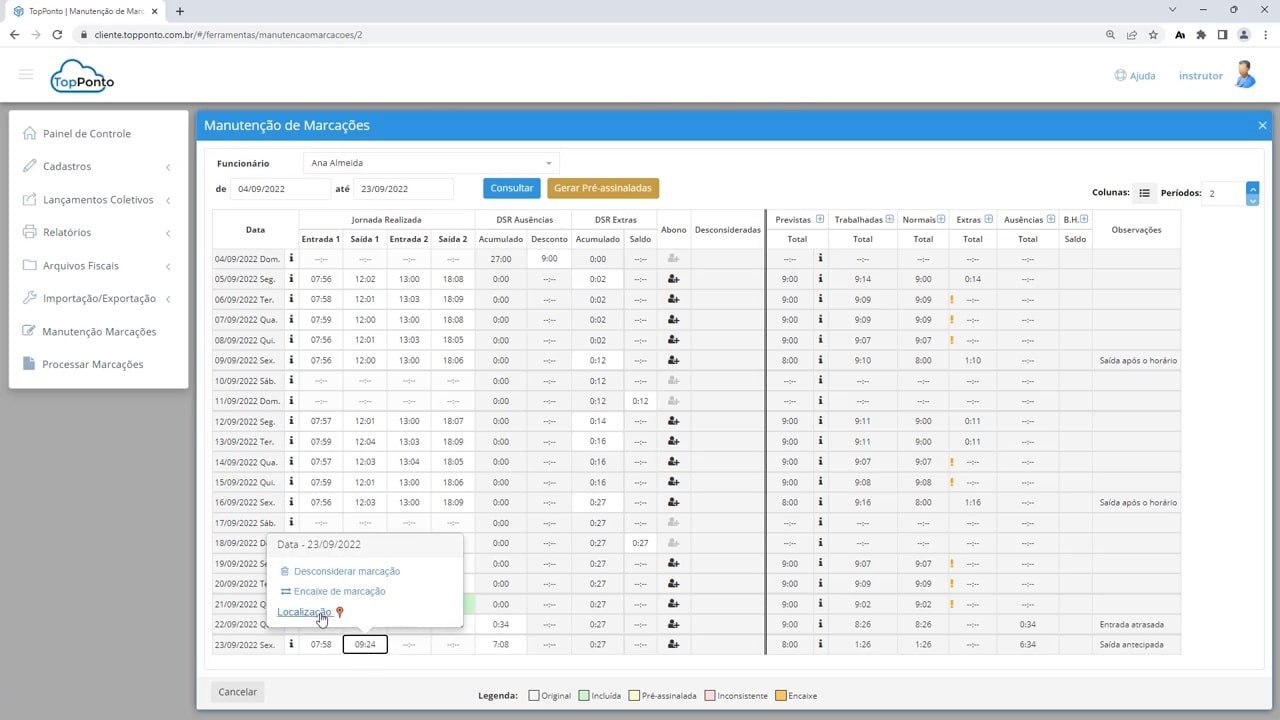Click warning icon in Extras for 21/09/2022
Image resolution: width=1280 pixels, height=720 pixels.
pos(952,604)
